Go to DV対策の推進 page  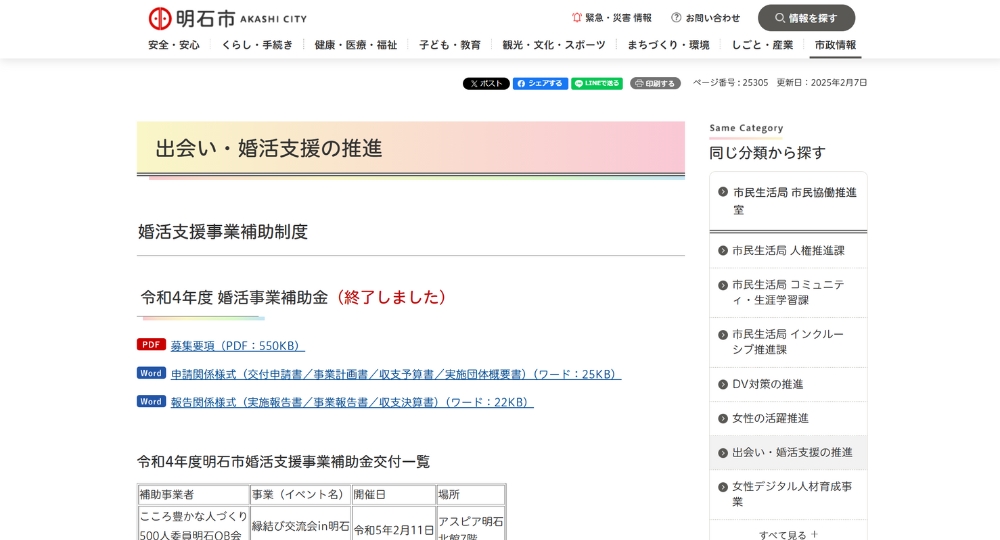(788, 384)
